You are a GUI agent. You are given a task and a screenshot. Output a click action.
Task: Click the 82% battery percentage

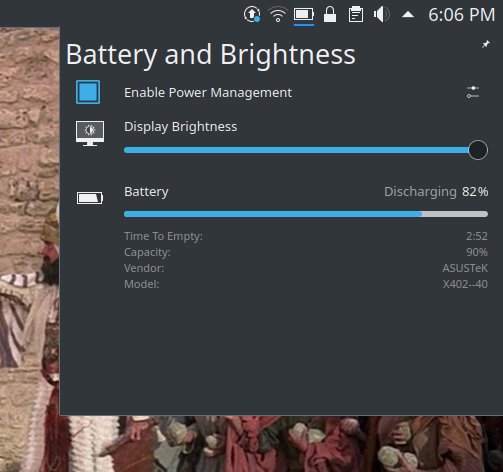pos(475,192)
